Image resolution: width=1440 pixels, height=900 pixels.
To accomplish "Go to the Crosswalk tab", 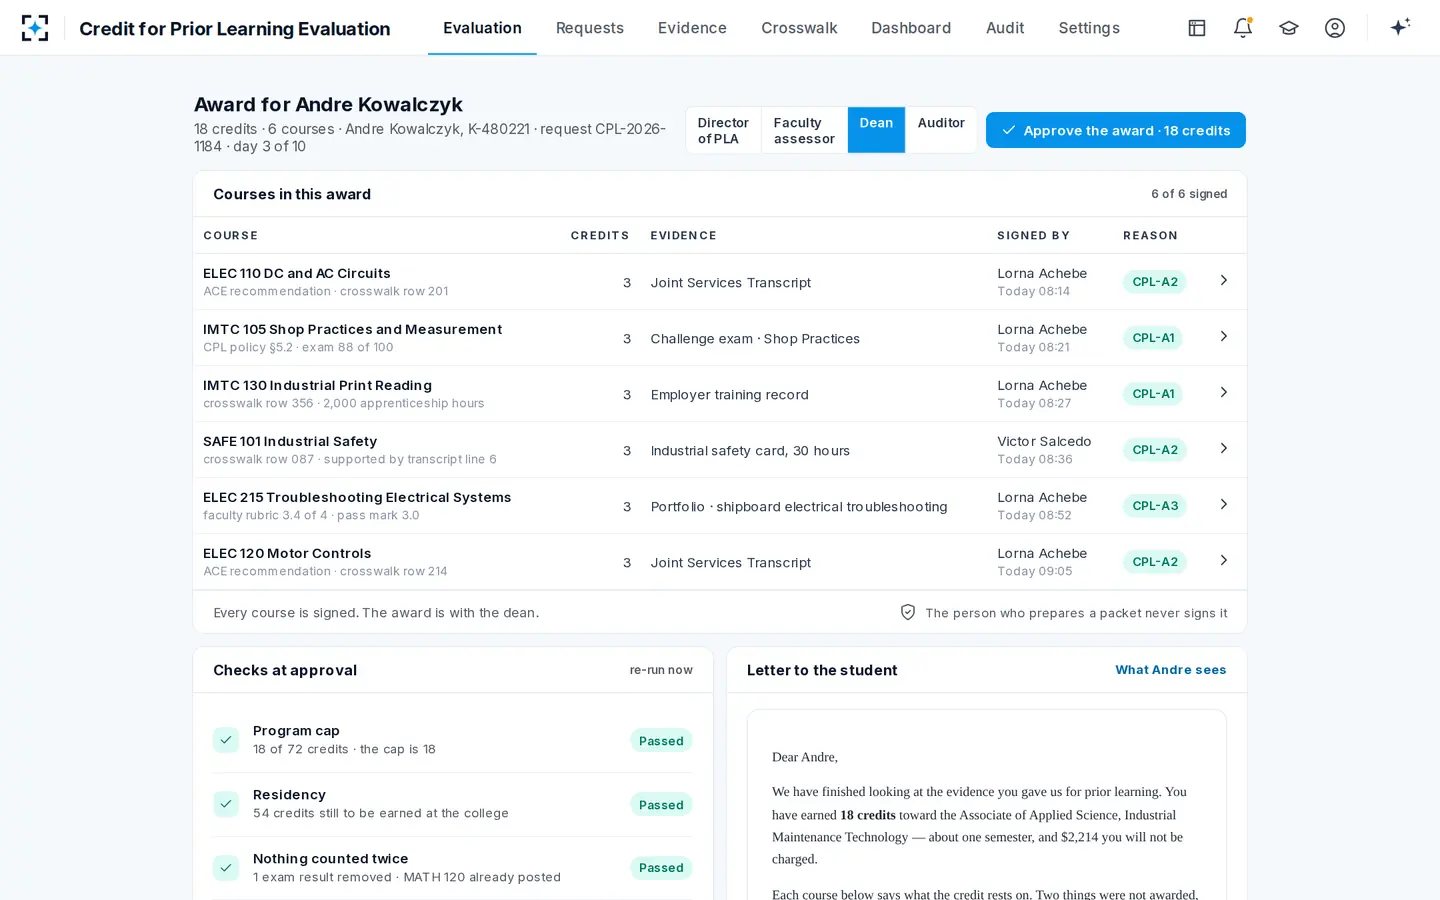I will point(799,28).
